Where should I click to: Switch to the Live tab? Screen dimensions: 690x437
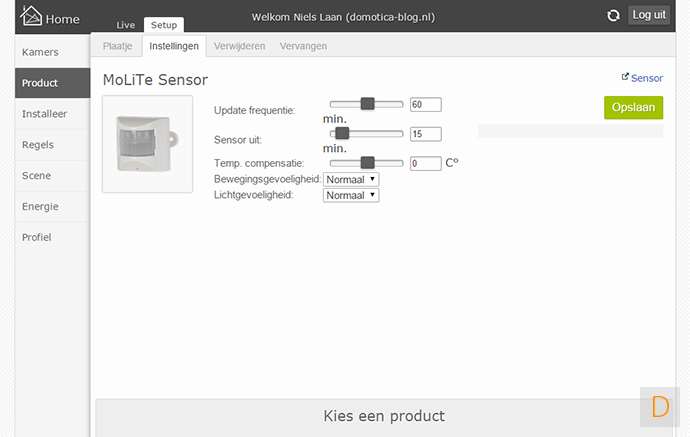coord(125,25)
